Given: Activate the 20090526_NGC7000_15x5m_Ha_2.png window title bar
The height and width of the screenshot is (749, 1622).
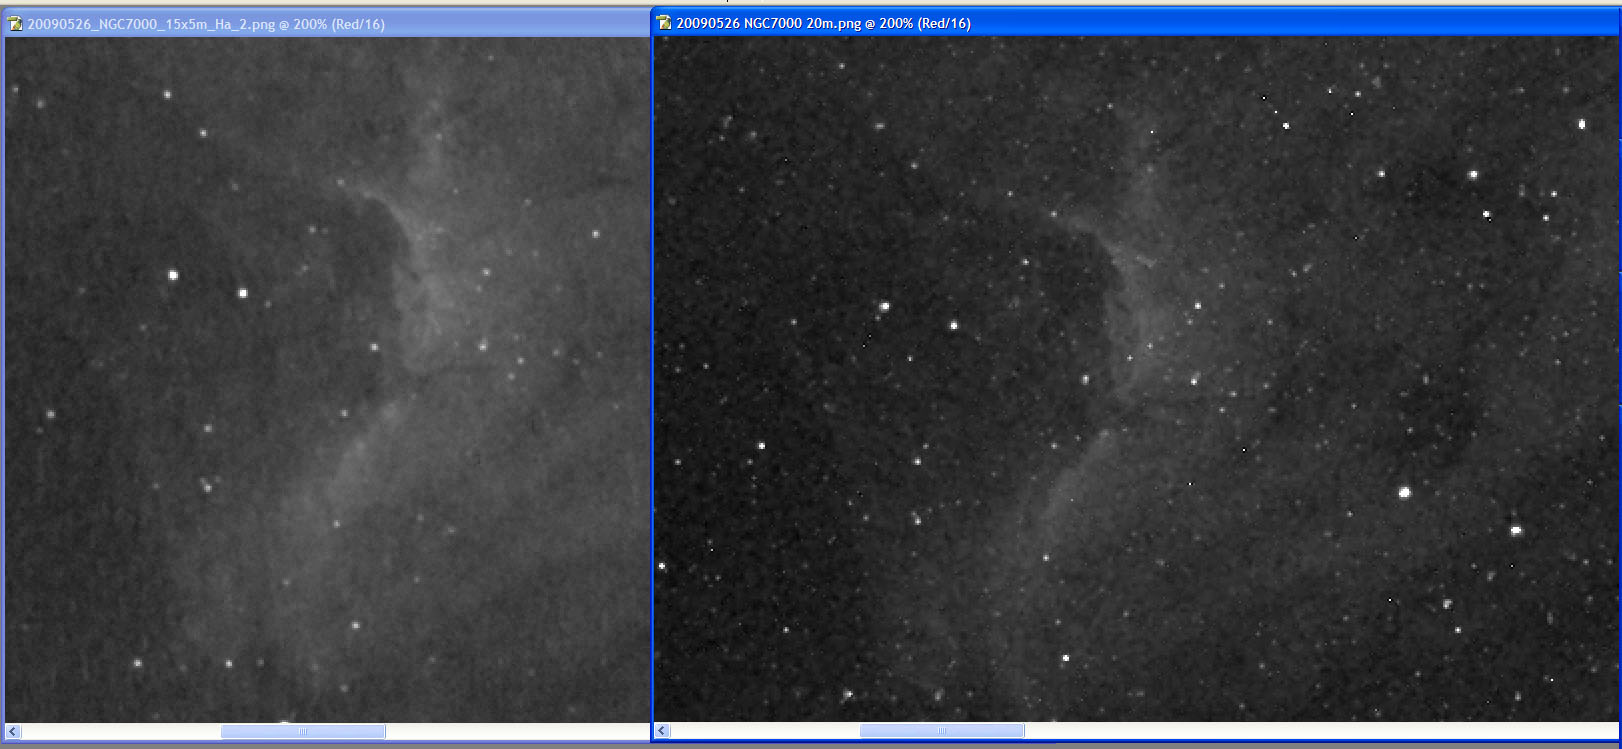Looking at the screenshot, I should pos(326,24).
